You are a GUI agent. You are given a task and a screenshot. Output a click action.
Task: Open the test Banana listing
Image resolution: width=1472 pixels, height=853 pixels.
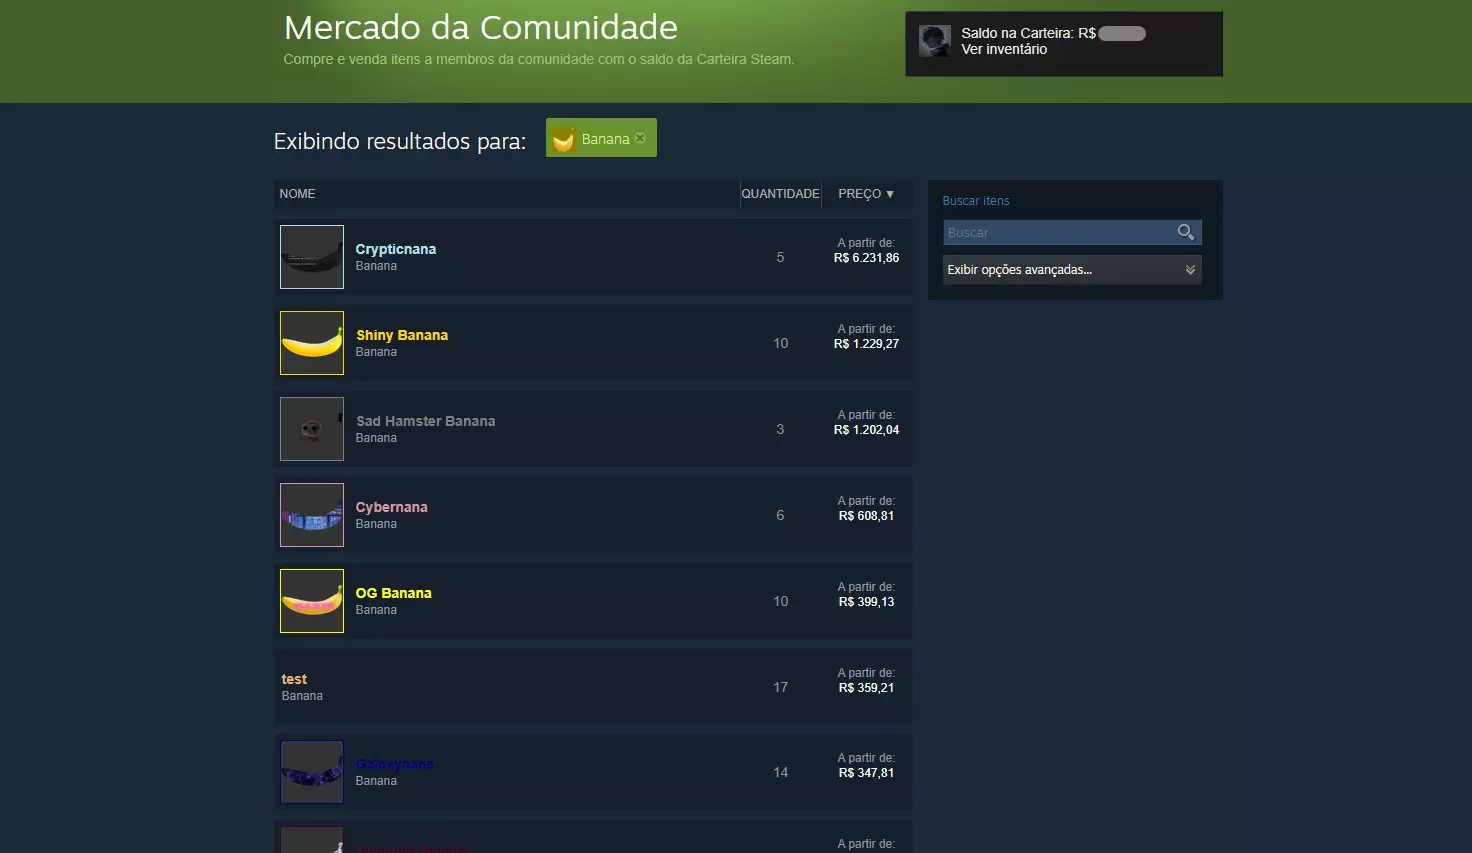(593, 687)
